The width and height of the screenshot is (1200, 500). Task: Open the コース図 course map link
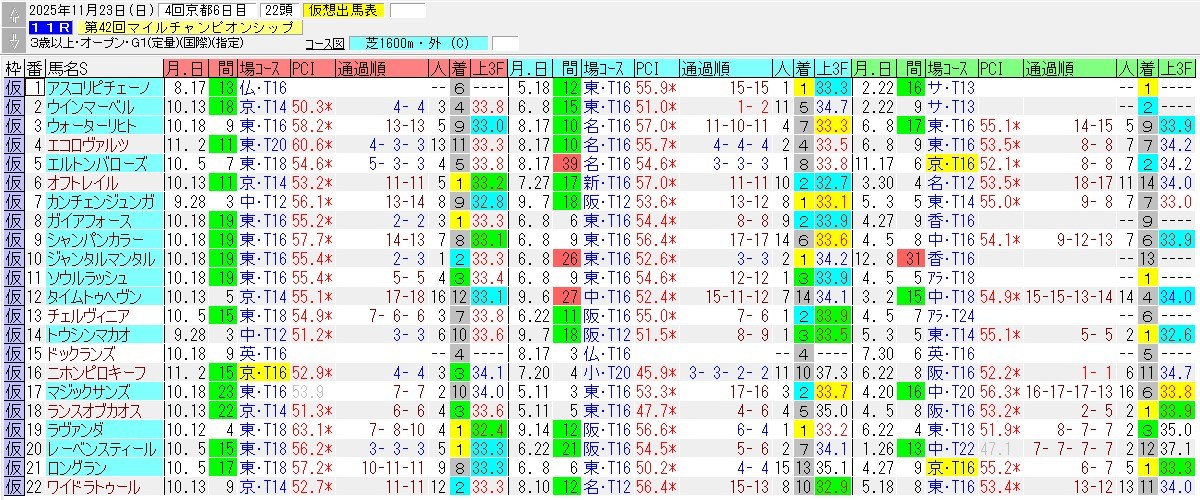click(x=323, y=44)
